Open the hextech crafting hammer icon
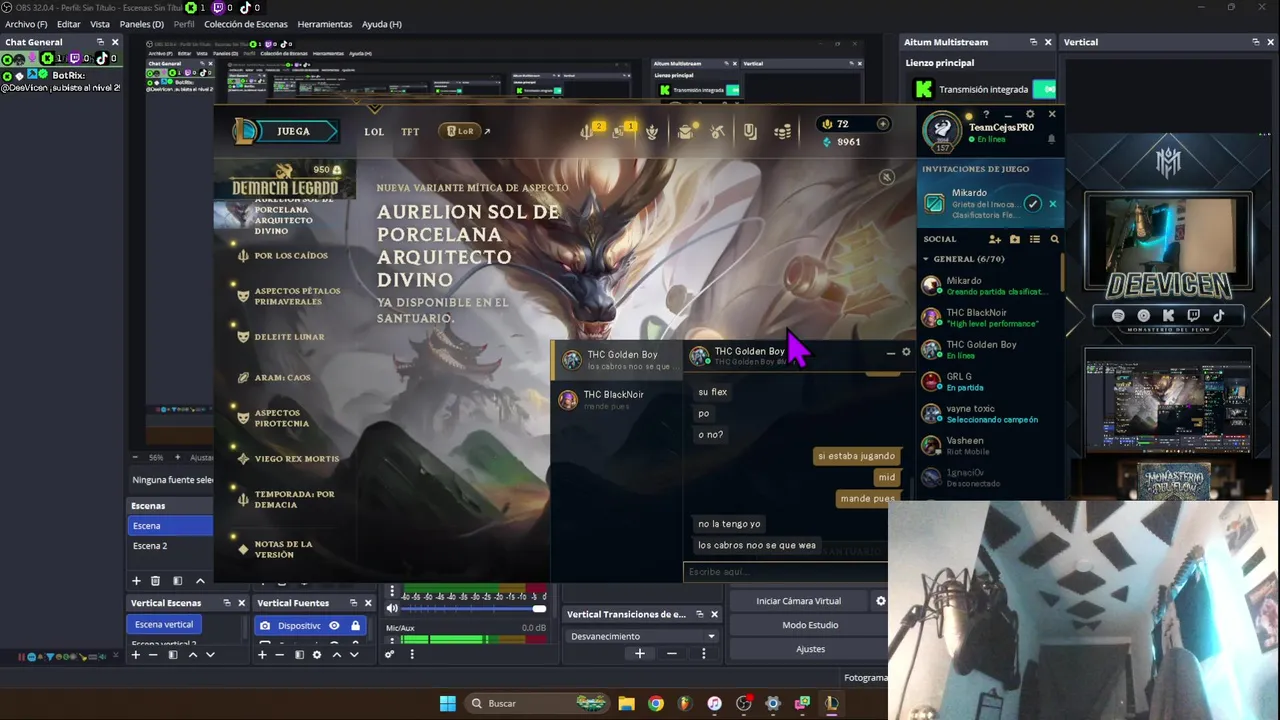Image resolution: width=1280 pixels, height=720 pixels. point(717,131)
